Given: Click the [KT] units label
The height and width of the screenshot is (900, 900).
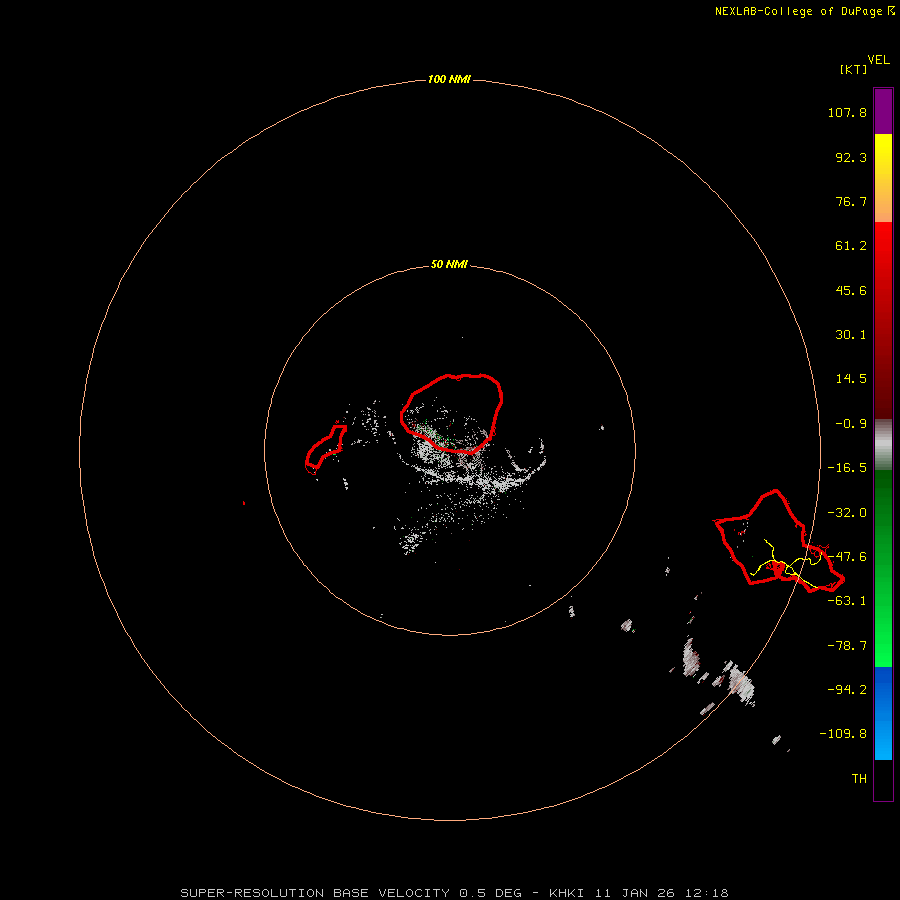Looking at the screenshot, I should click(854, 69).
